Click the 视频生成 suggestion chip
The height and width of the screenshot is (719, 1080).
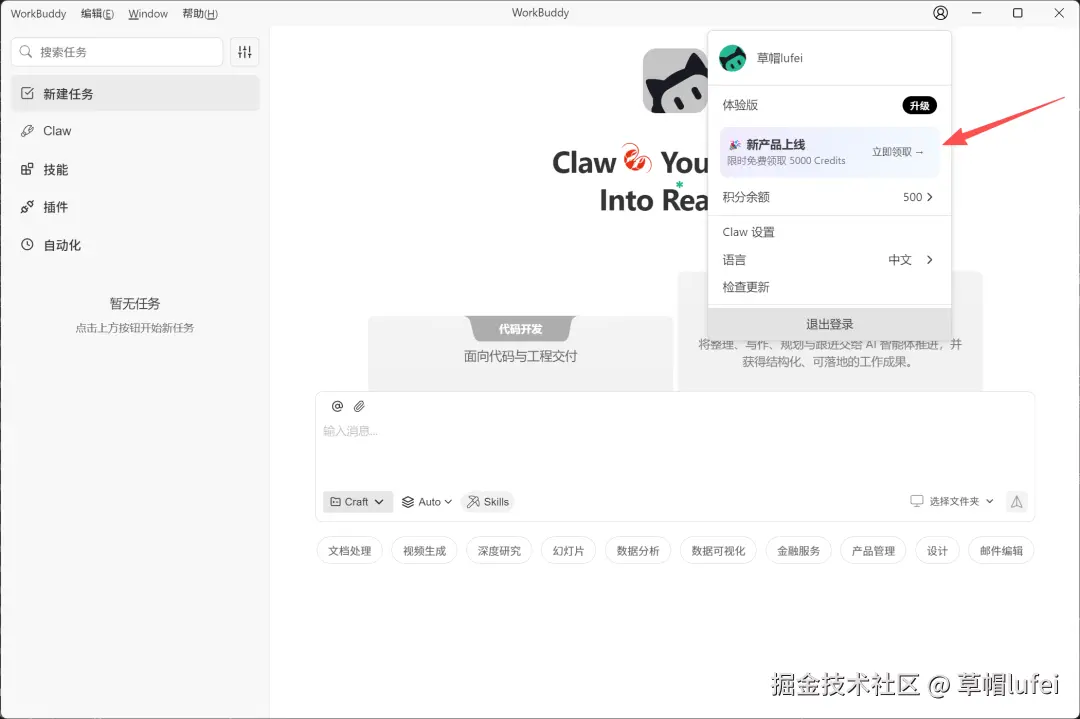[x=424, y=551]
